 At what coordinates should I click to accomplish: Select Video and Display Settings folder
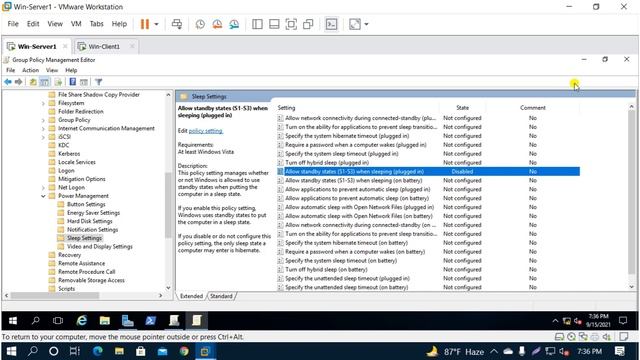[x=100, y=247]
